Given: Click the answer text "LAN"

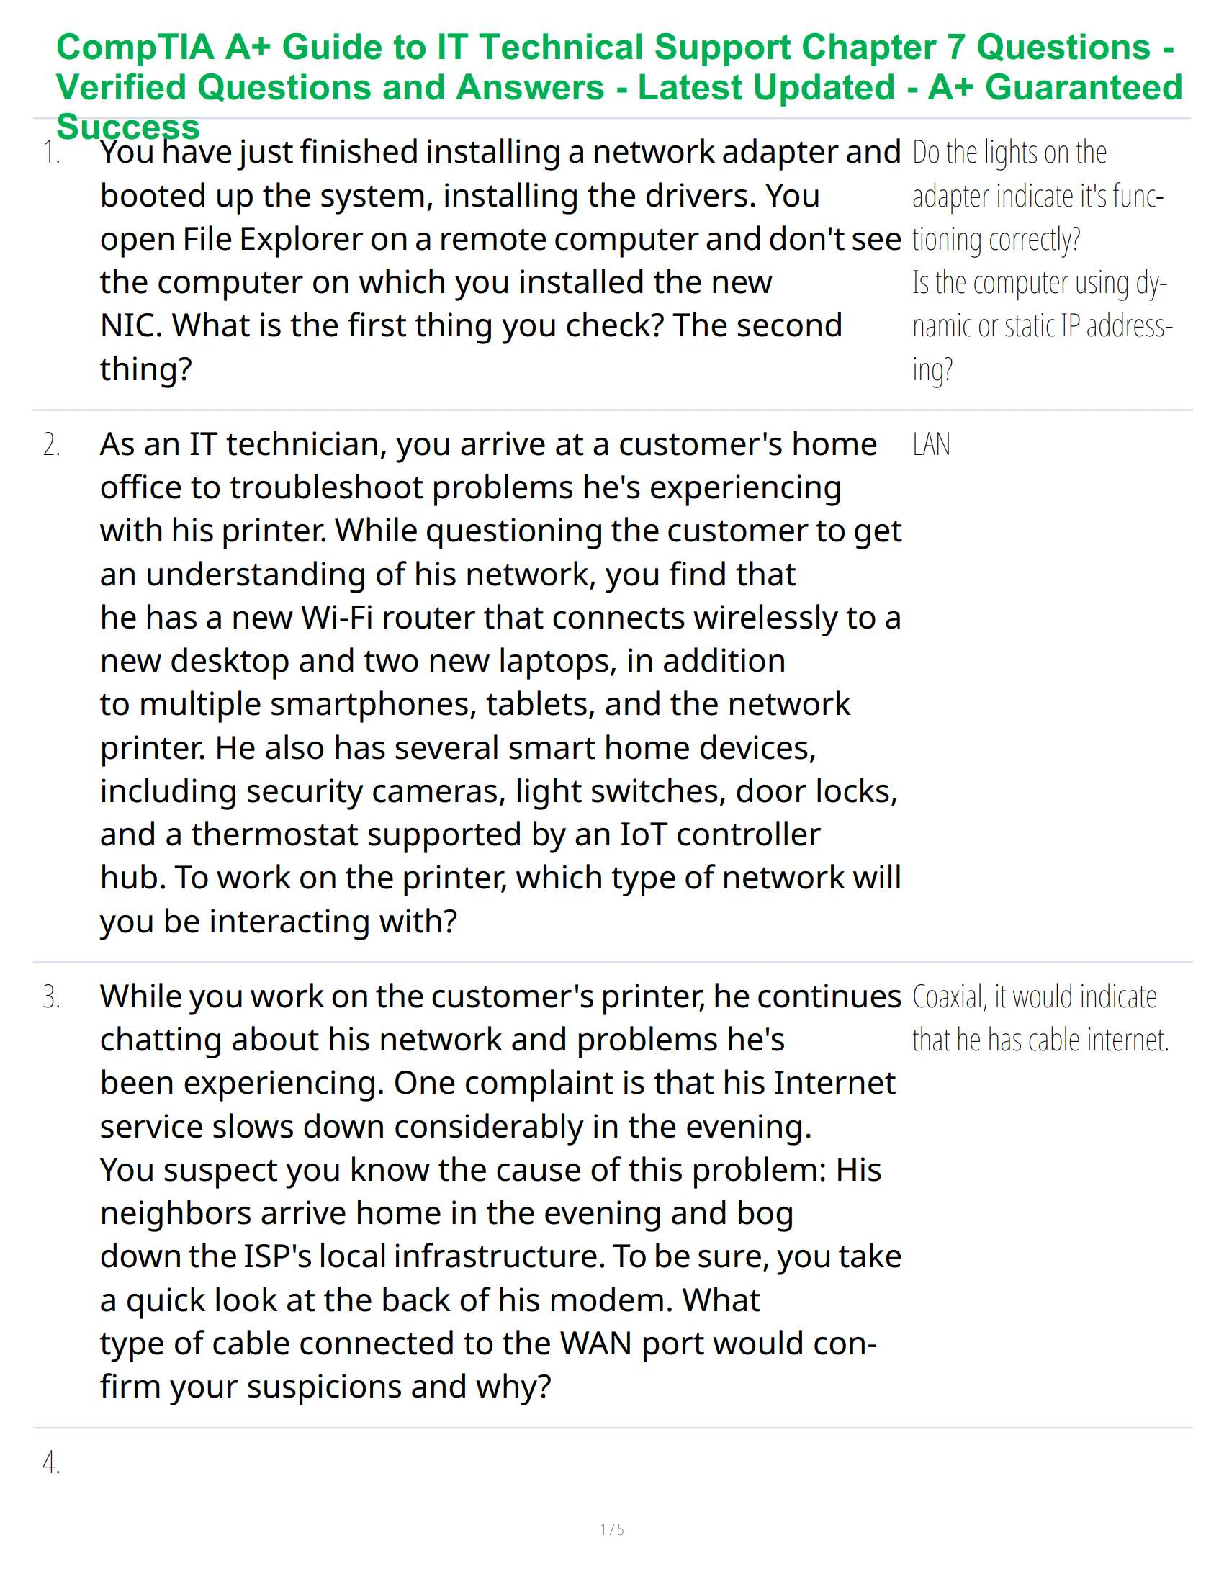Looking at the screenshot, I should pyautogui.click(x=931, y=445).
